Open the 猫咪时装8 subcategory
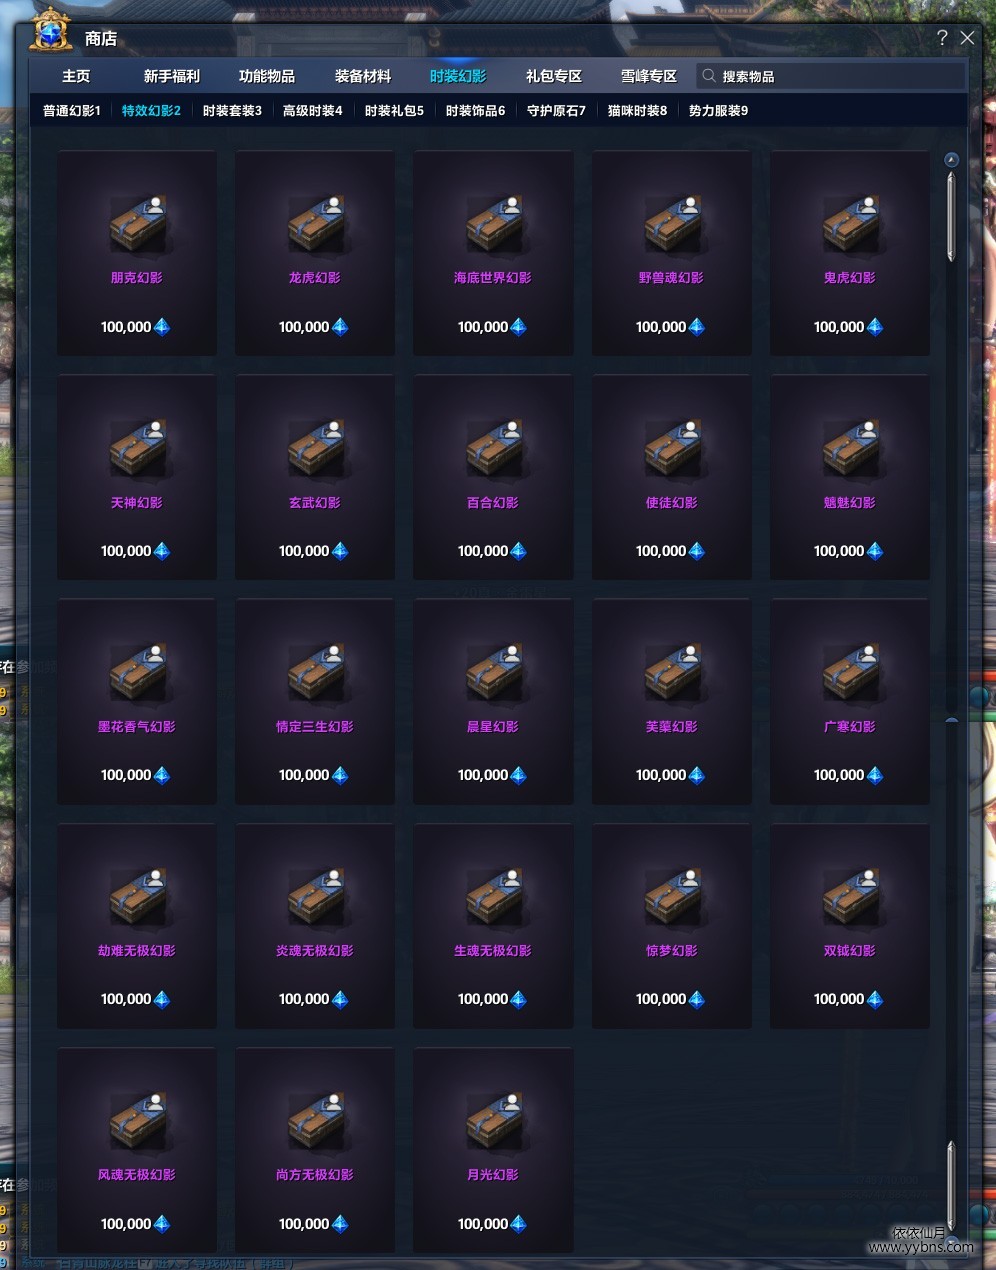The image size is (996, 1270). coord(637,111)
